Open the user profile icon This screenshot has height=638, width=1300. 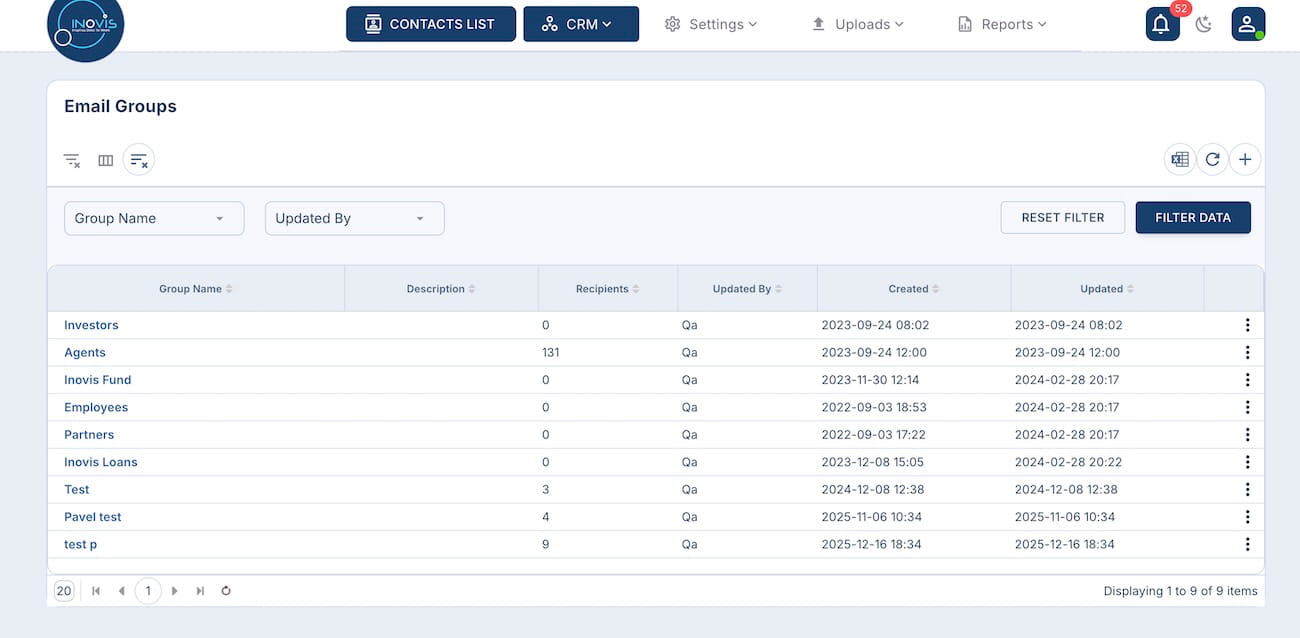(x=1247, y=24)
